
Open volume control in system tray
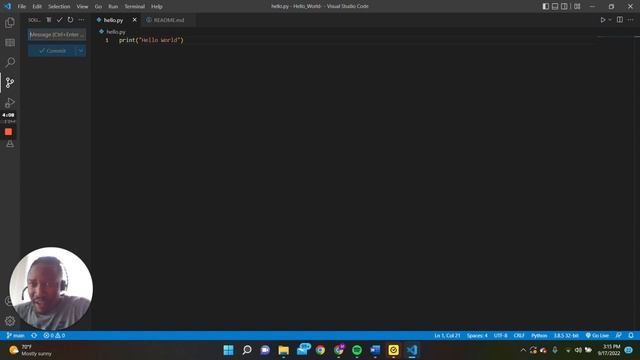578,350
